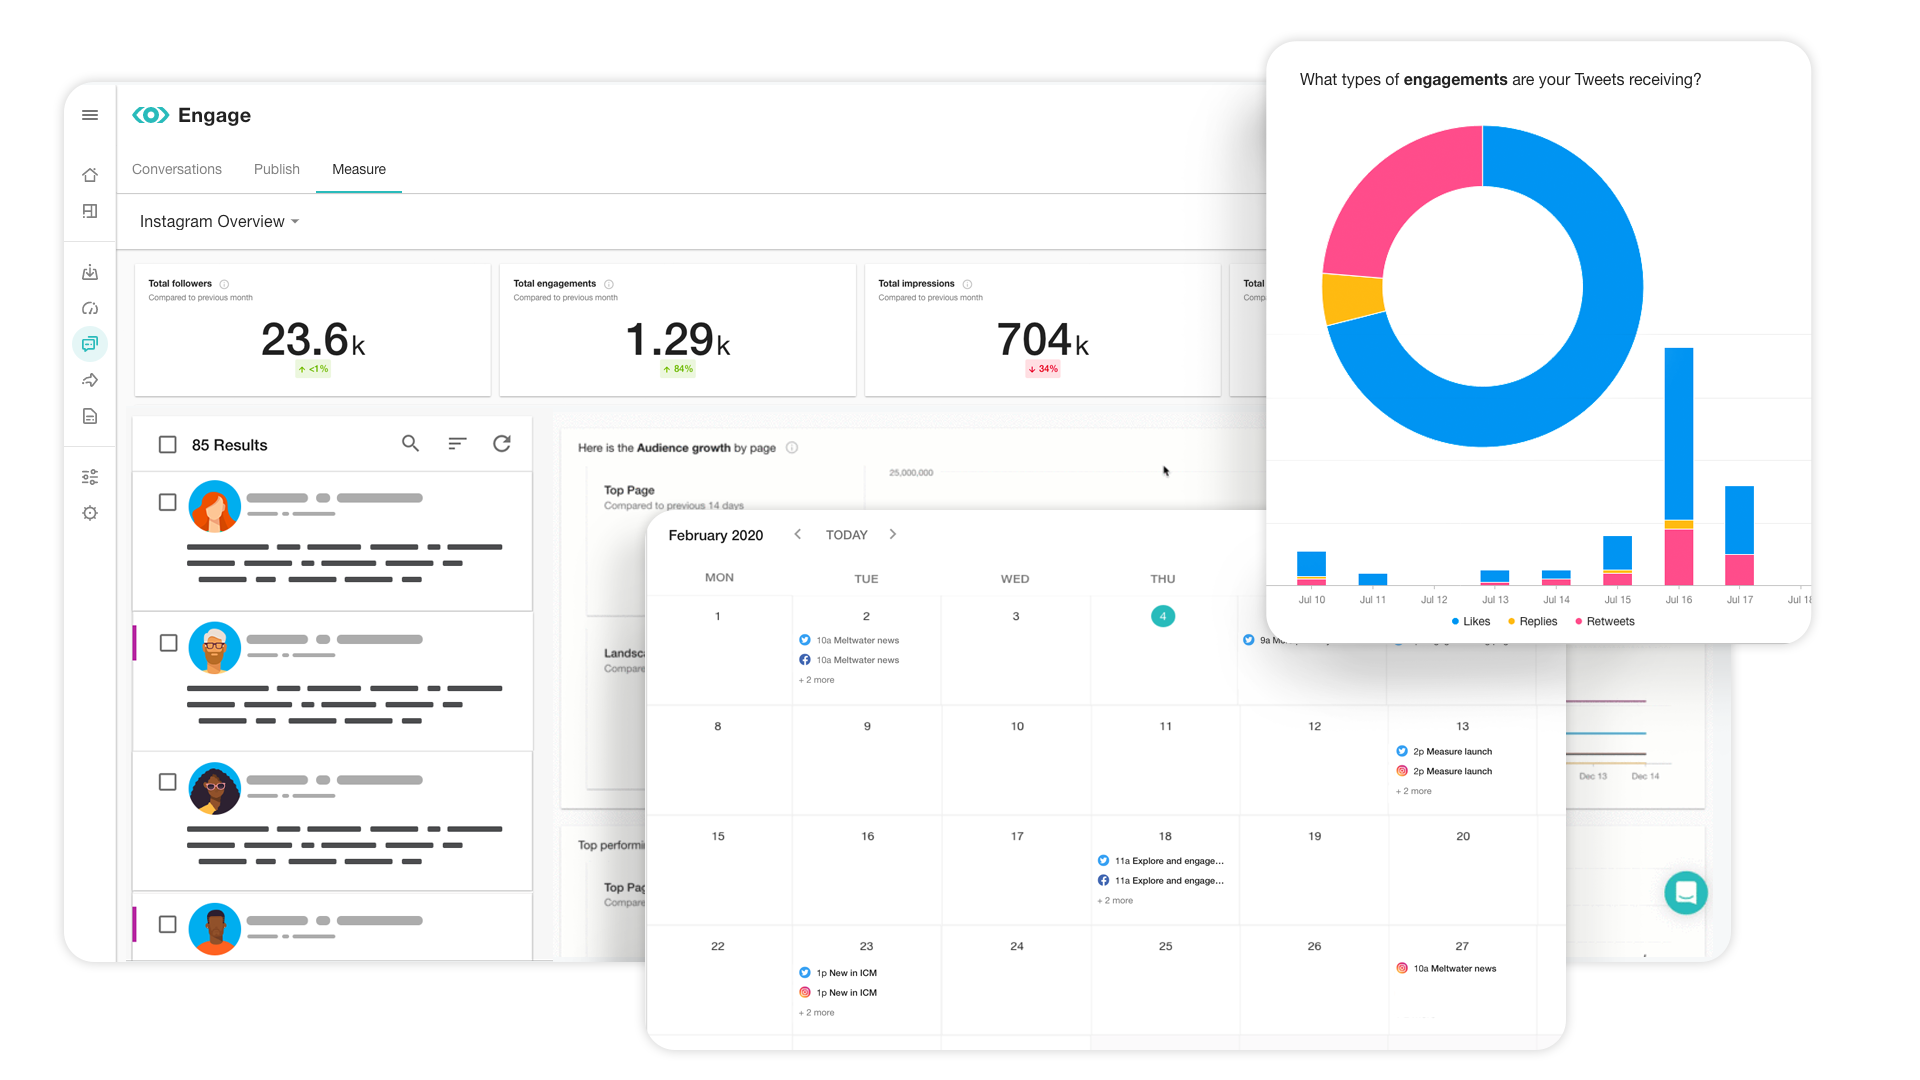Open the gauge monitor sidebar icon
Viewport: 1920px width, 1080px height.
90,308
